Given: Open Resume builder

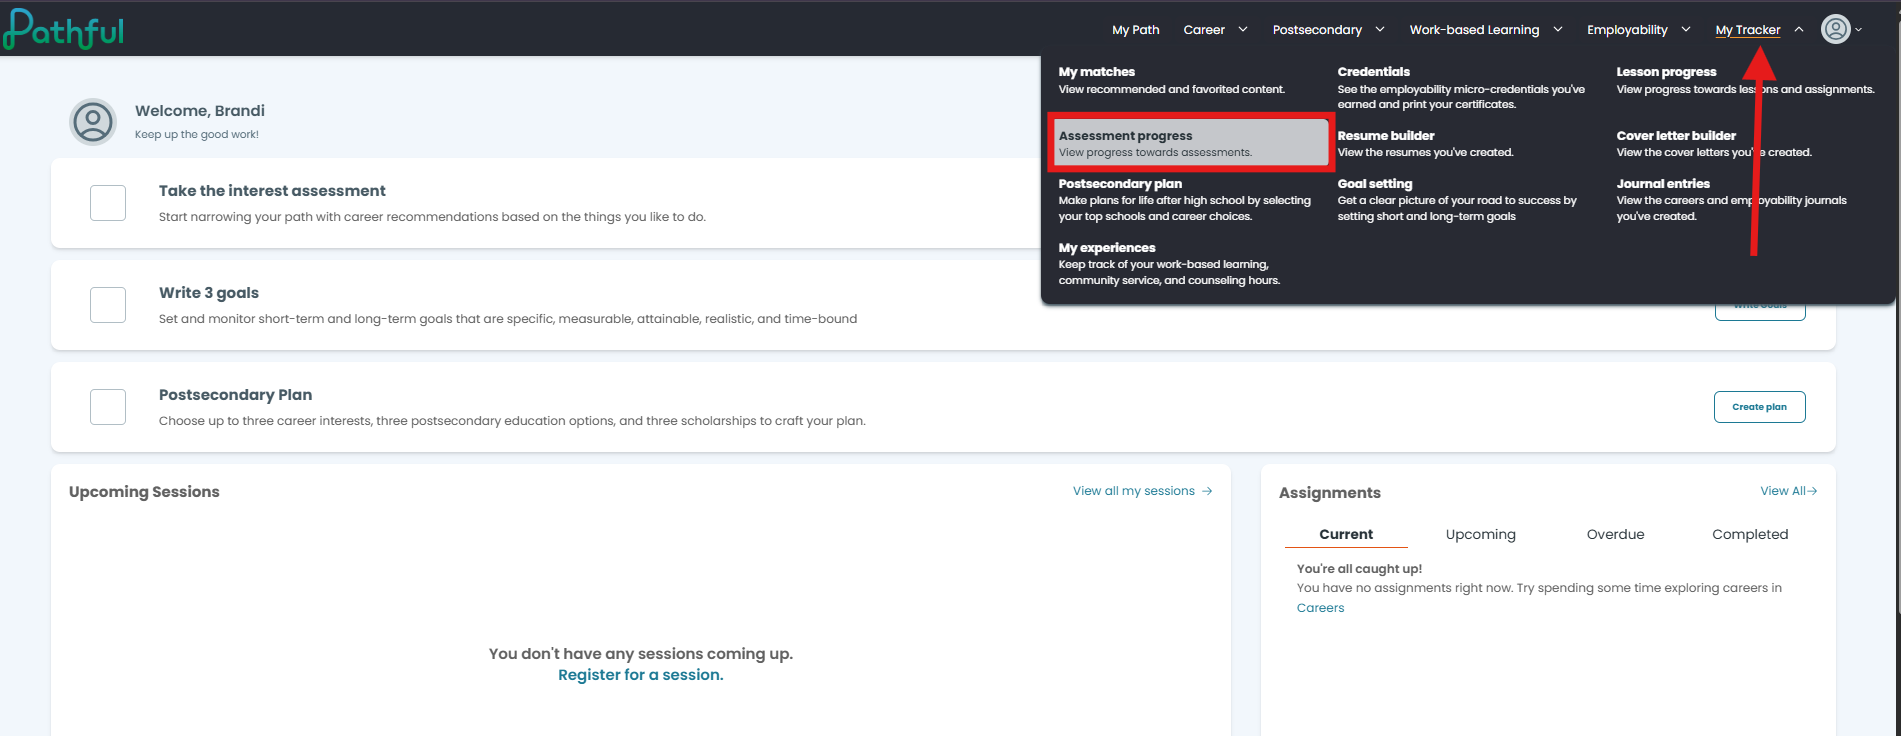Looking at the screenshot, I should pos(1426,143).
